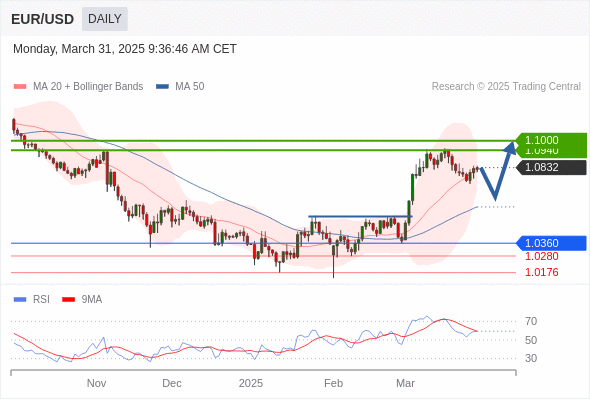Click the 1.0280 red support level
The height and width of the screenshot is (400, 590).
(541, 257)
